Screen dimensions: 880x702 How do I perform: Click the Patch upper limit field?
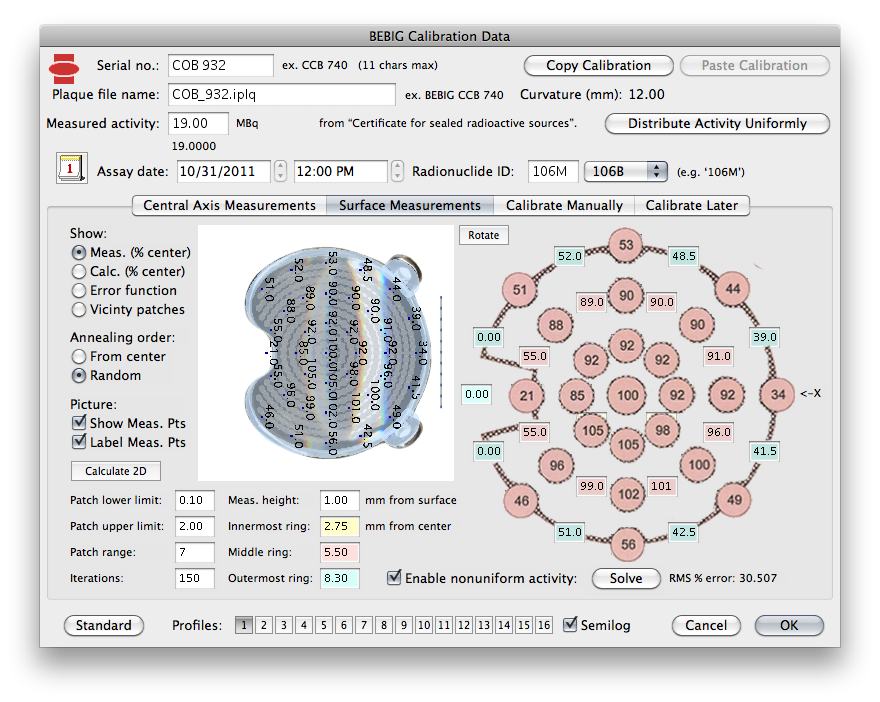(x=195, y=526)
